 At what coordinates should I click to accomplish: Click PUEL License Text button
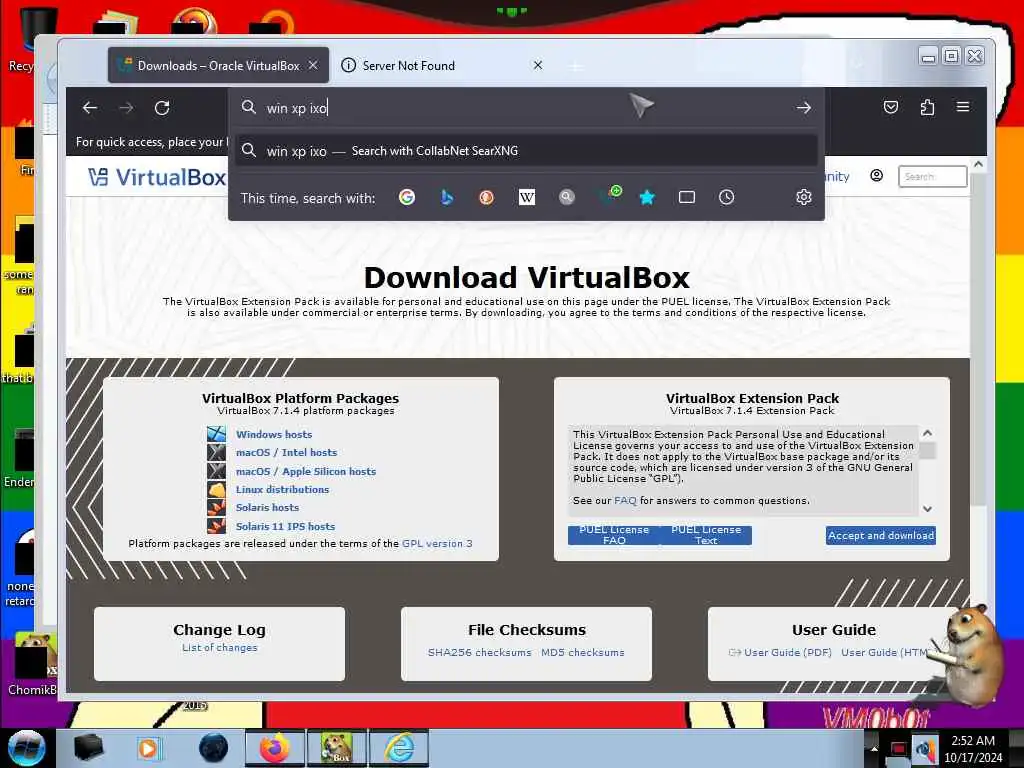click(706, 535)
